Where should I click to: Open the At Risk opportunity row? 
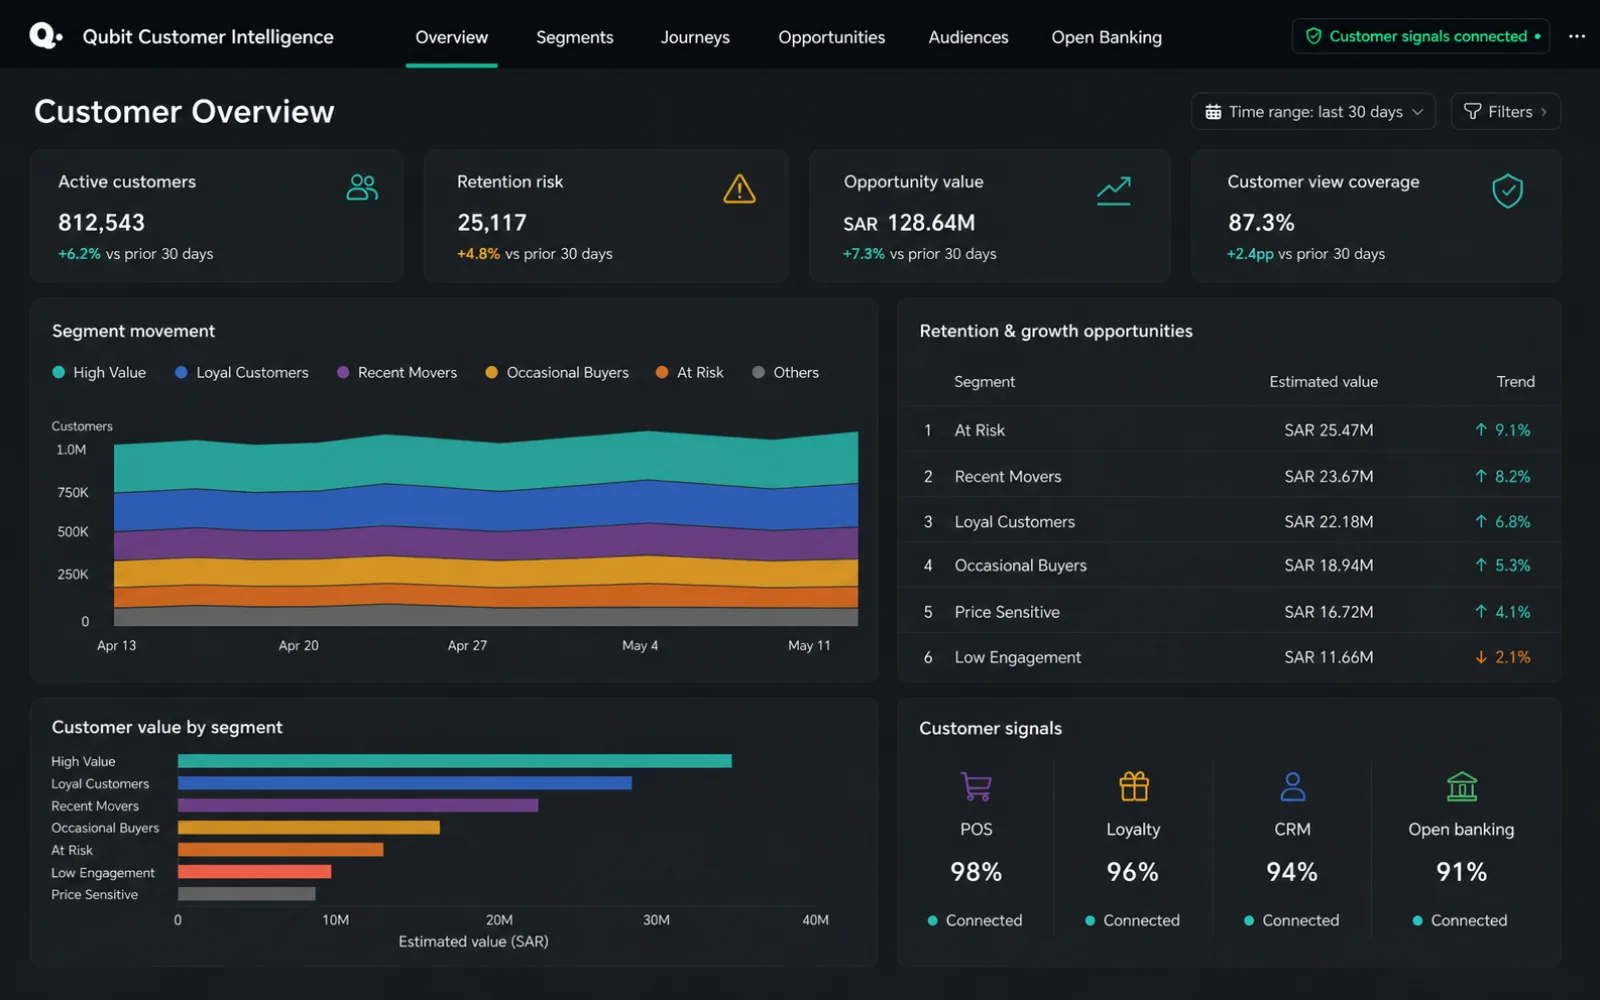tap(1229, 430)
